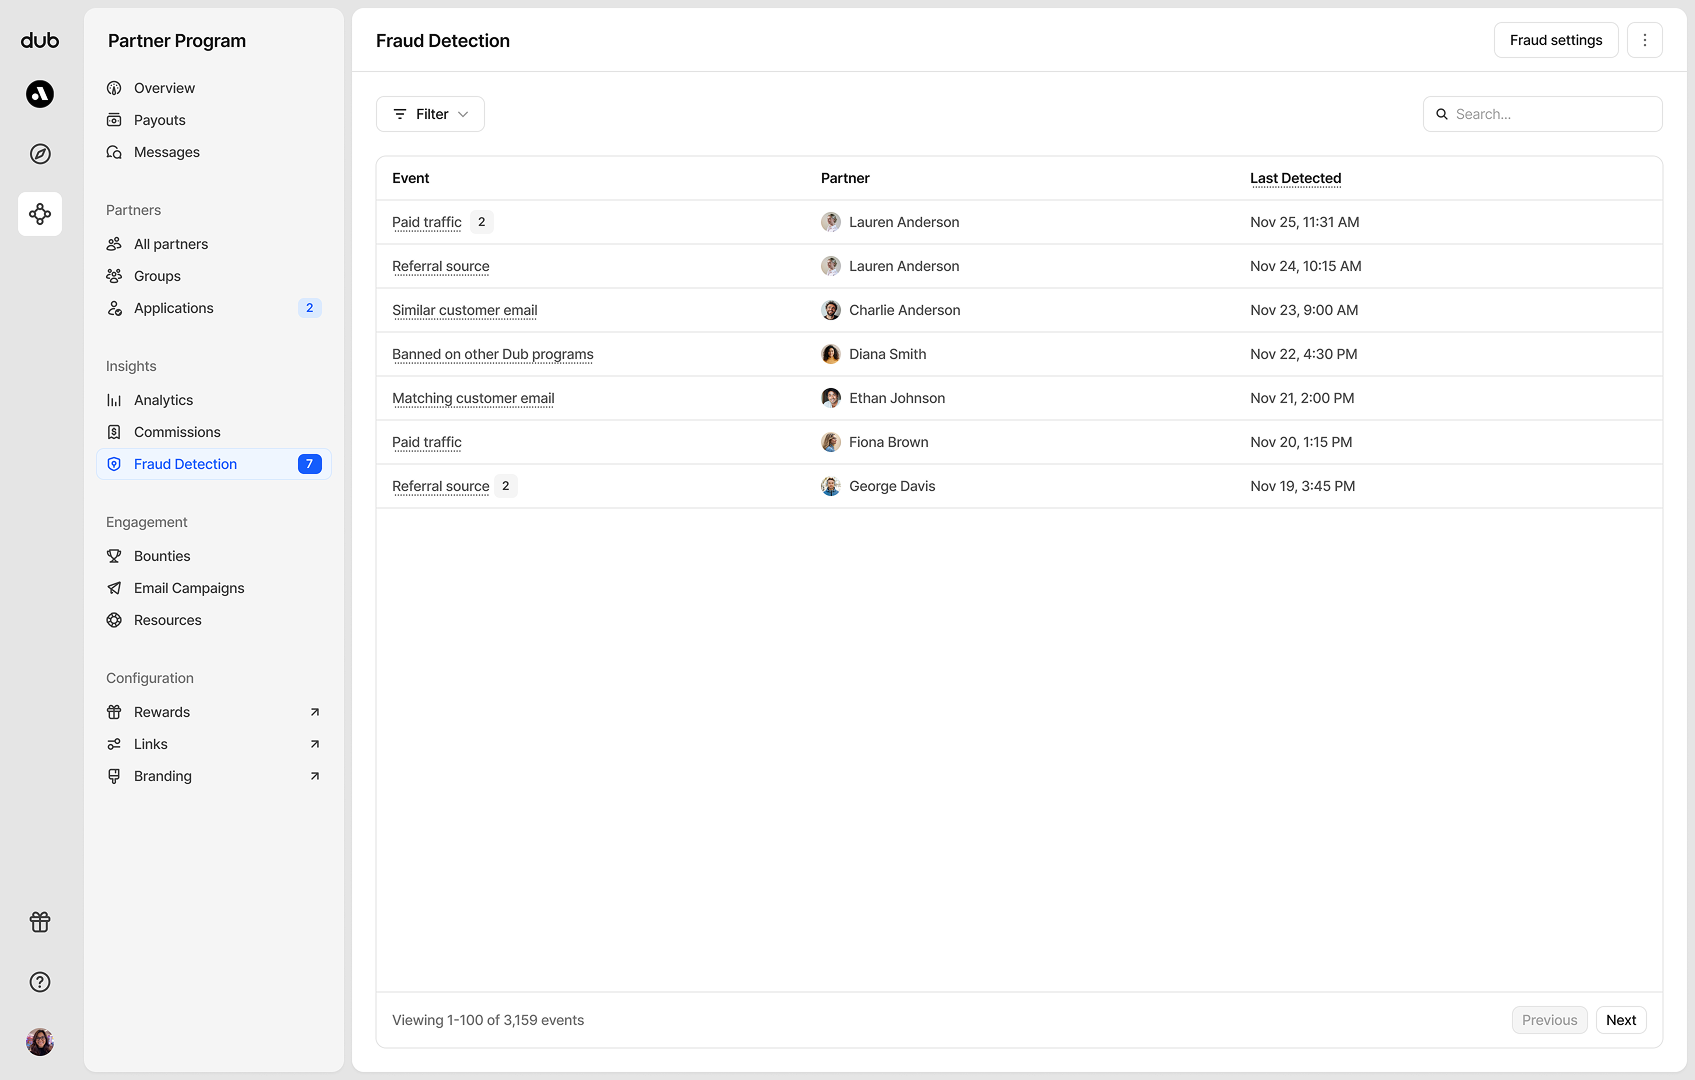Open the Banned on other Dub programs event
1695x1080 pixels.
coord(492,354)
